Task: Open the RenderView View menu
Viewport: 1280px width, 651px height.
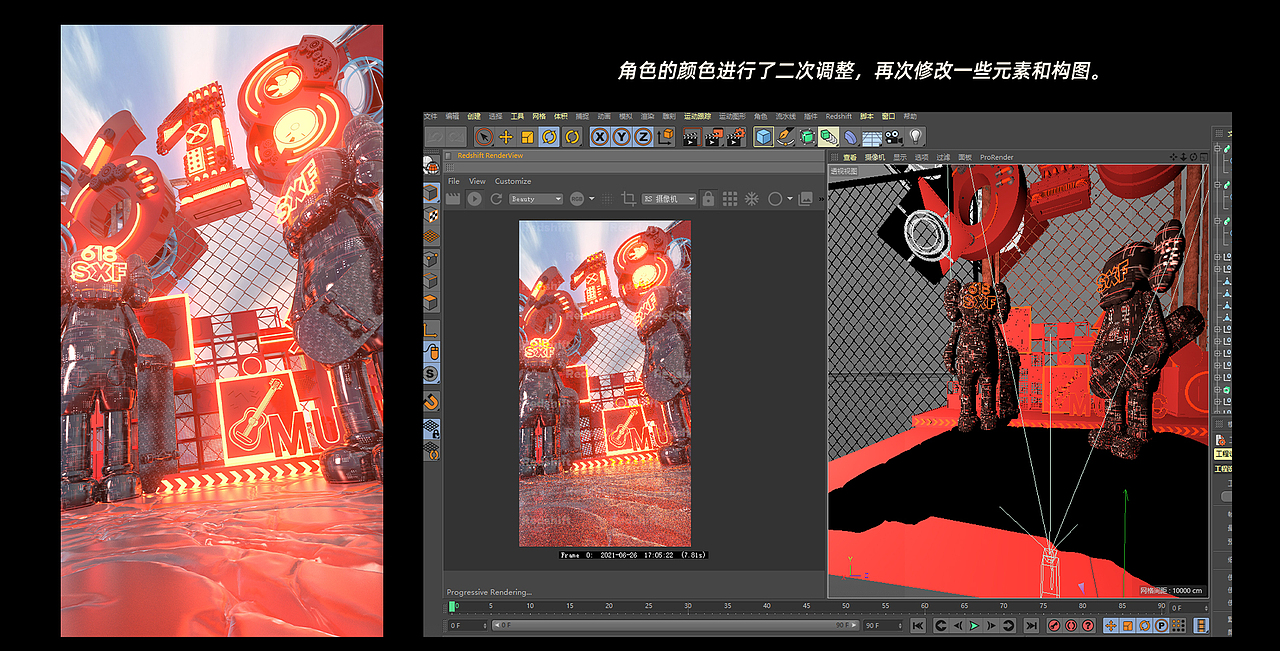Action: tap(477, 181)
